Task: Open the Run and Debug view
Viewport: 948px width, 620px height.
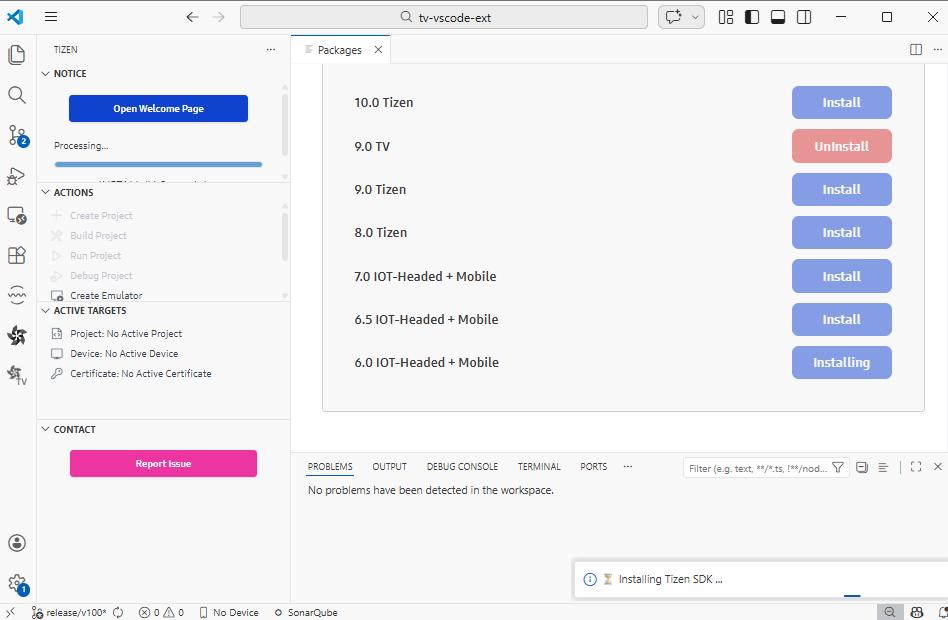Action: [17, 175]
